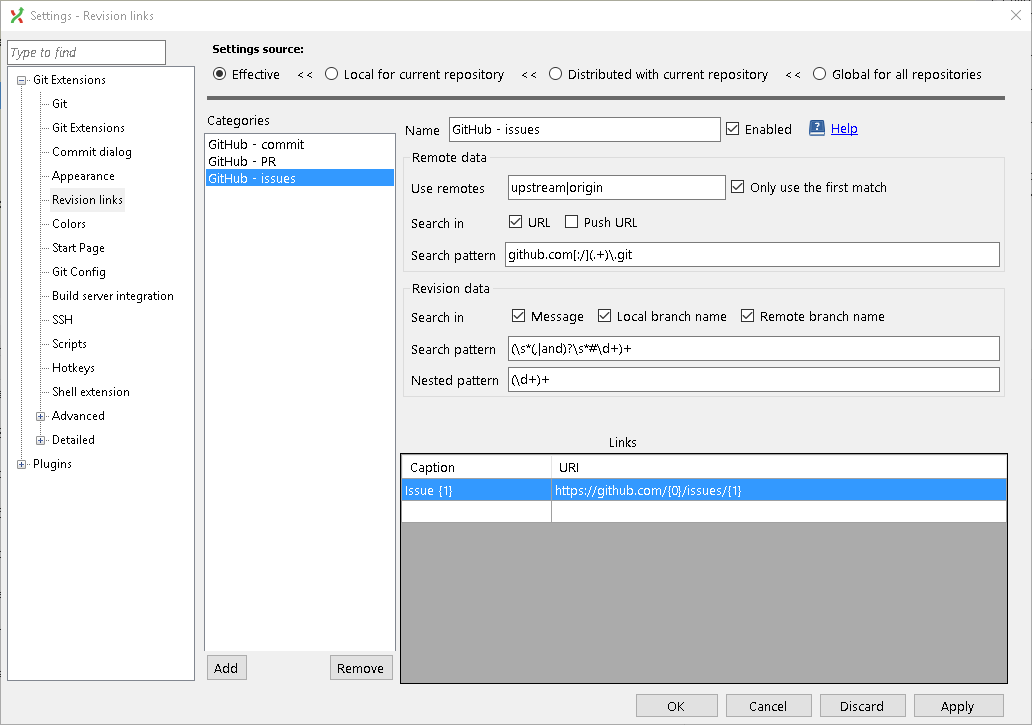Open Scripts settings
The image size is (1032, 725).
[69, 344]
